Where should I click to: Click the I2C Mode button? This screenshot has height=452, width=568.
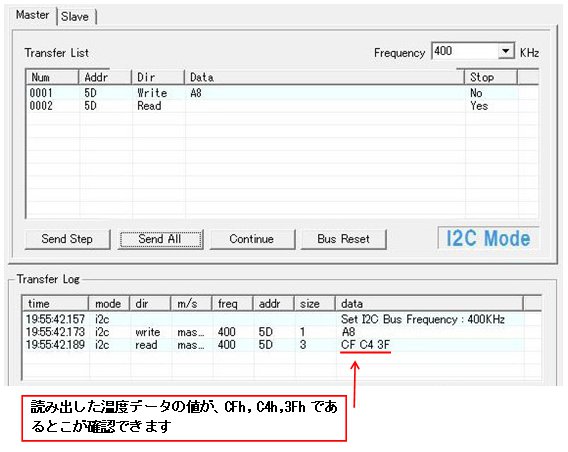click(x=488, y=238)
